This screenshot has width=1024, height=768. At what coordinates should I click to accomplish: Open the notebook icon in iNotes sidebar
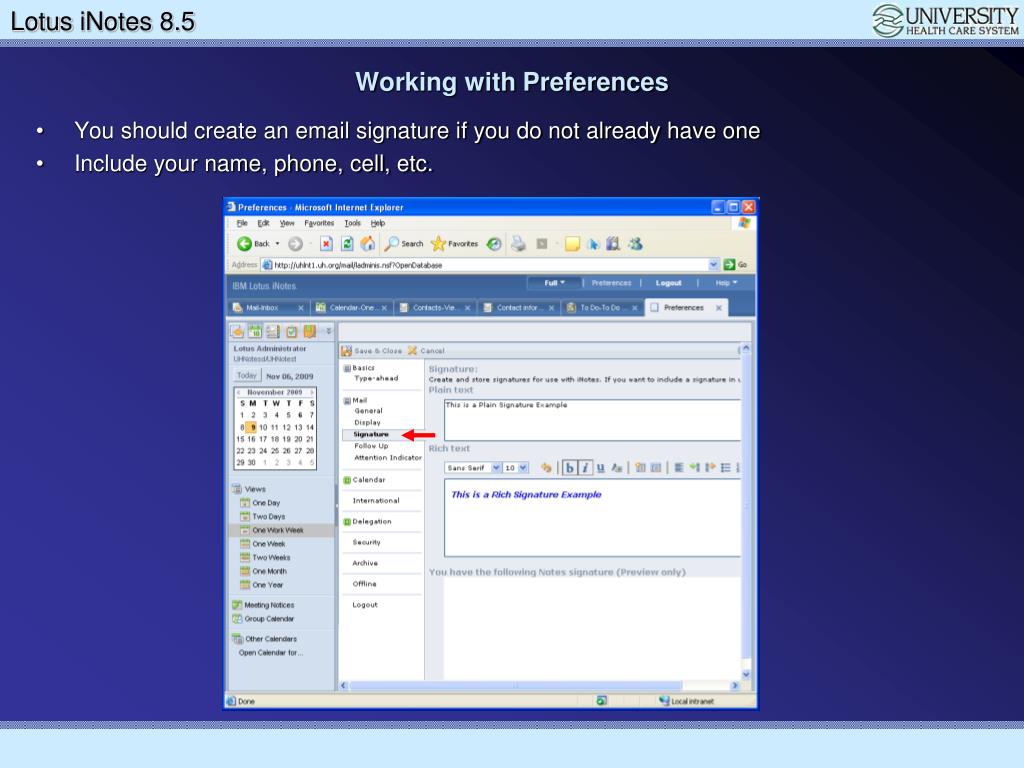[x=310, y=332]
